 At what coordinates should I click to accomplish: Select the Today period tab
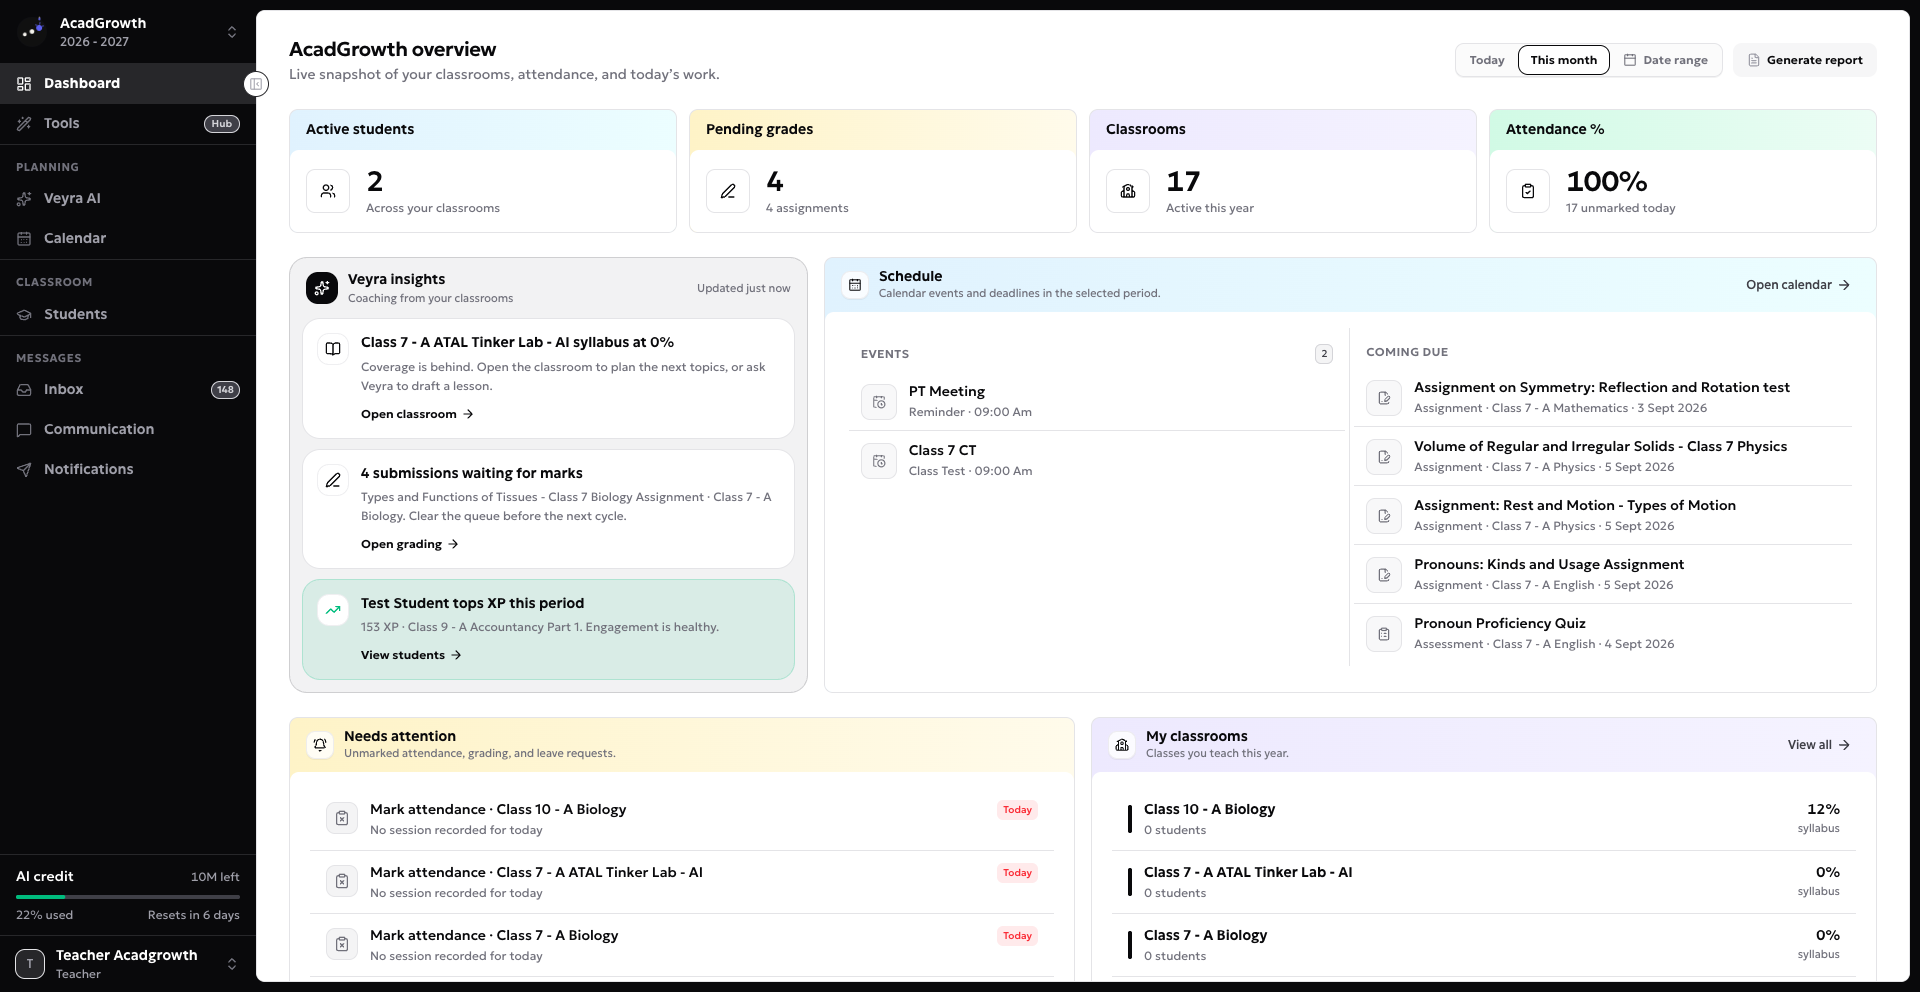point(1487,60)
